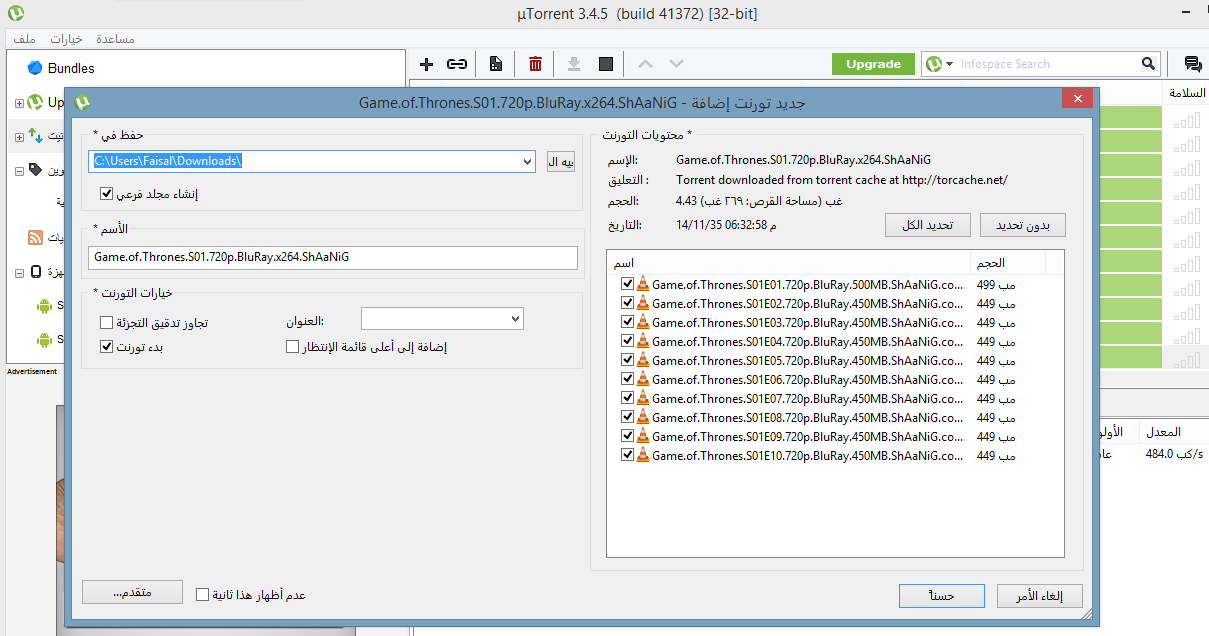Open the search provider dropdown arrow
The image size is (1209, 636).
click(x=949, y=64)
